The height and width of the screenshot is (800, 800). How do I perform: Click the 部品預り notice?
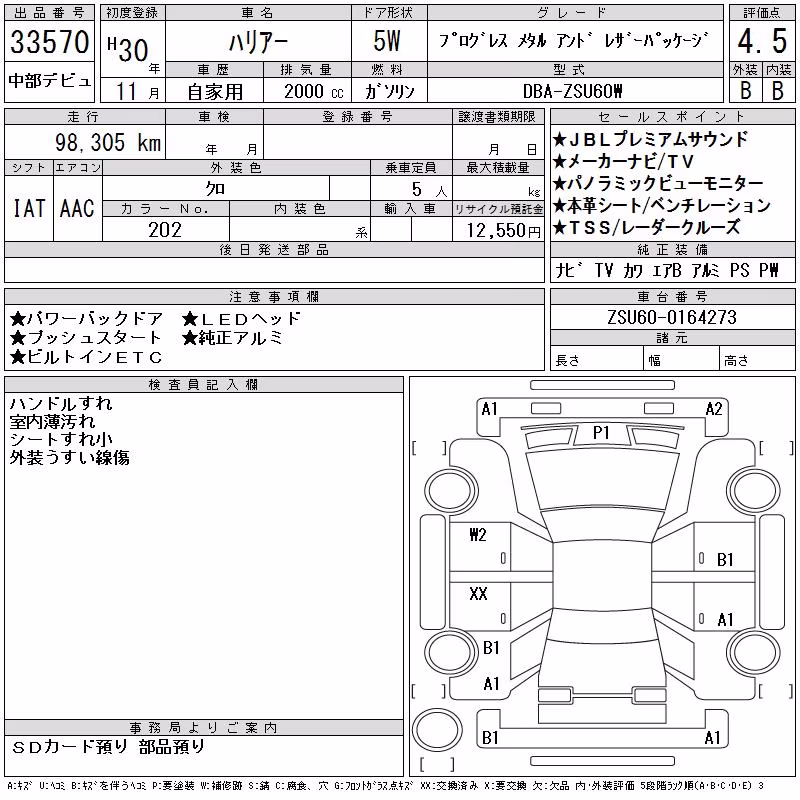pos(171,747)
